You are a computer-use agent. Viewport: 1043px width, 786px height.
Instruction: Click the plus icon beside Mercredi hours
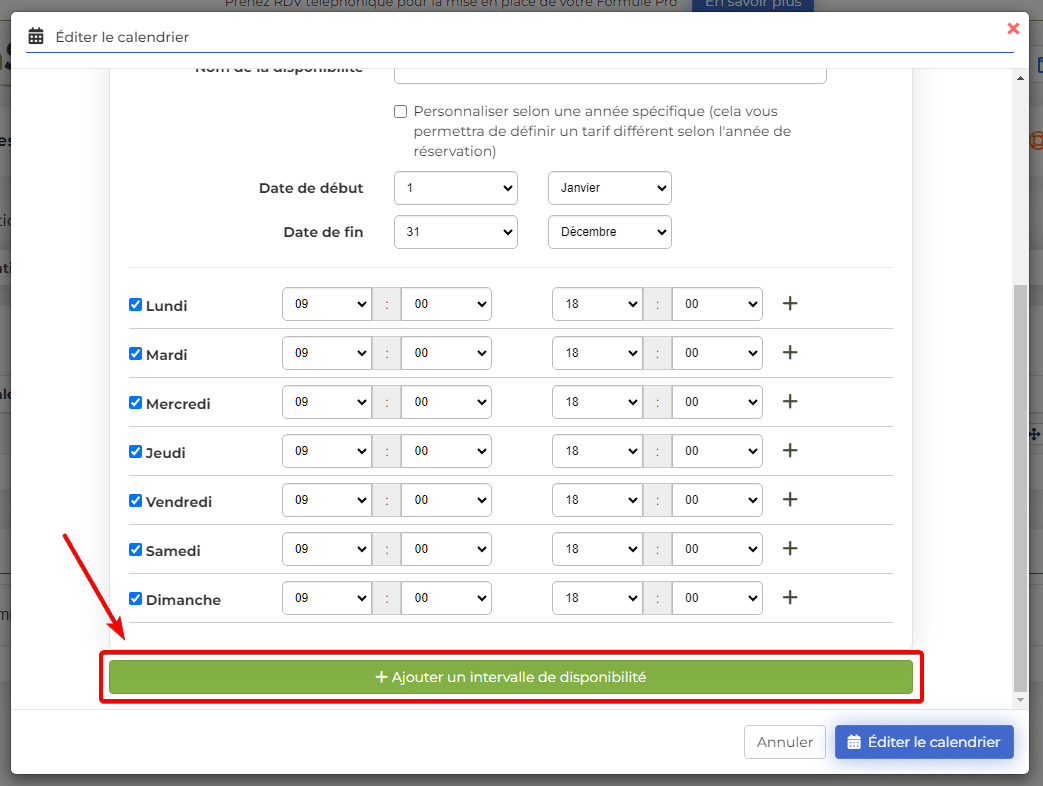click(789, 401)
